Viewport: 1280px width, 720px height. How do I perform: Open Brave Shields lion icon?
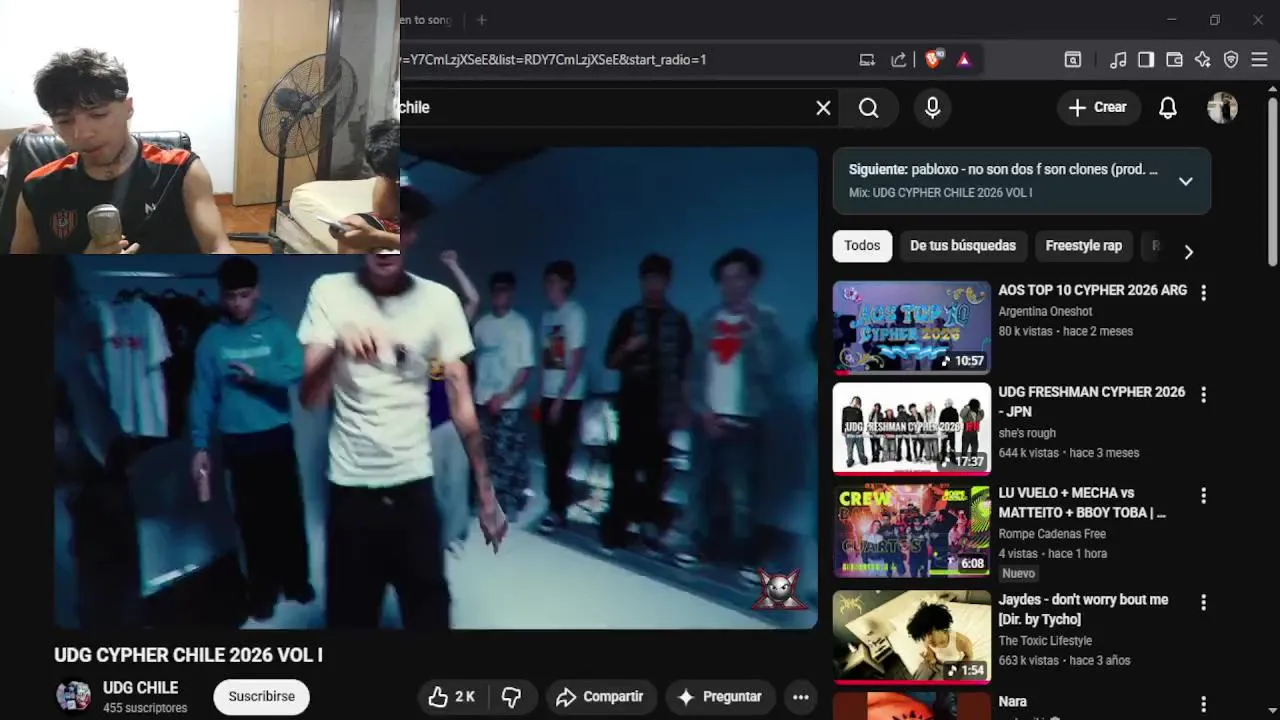pyautogui.click(x=933, y=60)
